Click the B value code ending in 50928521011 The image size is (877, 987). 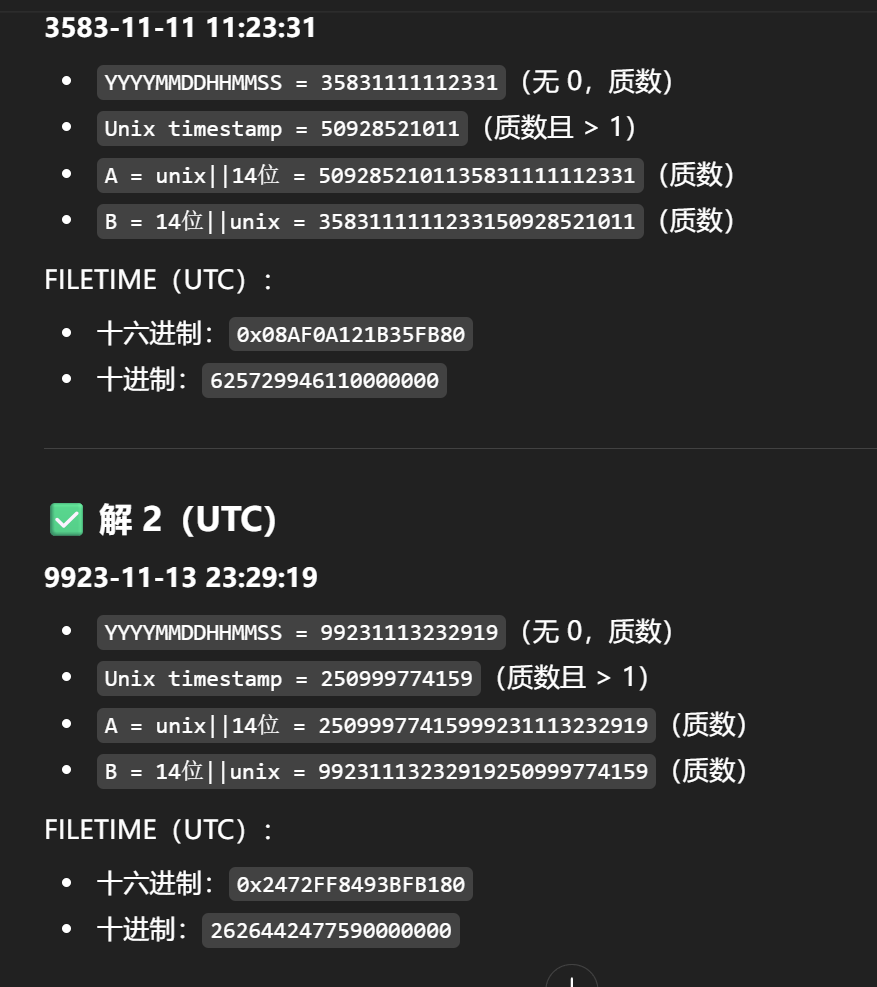point(370,221)
